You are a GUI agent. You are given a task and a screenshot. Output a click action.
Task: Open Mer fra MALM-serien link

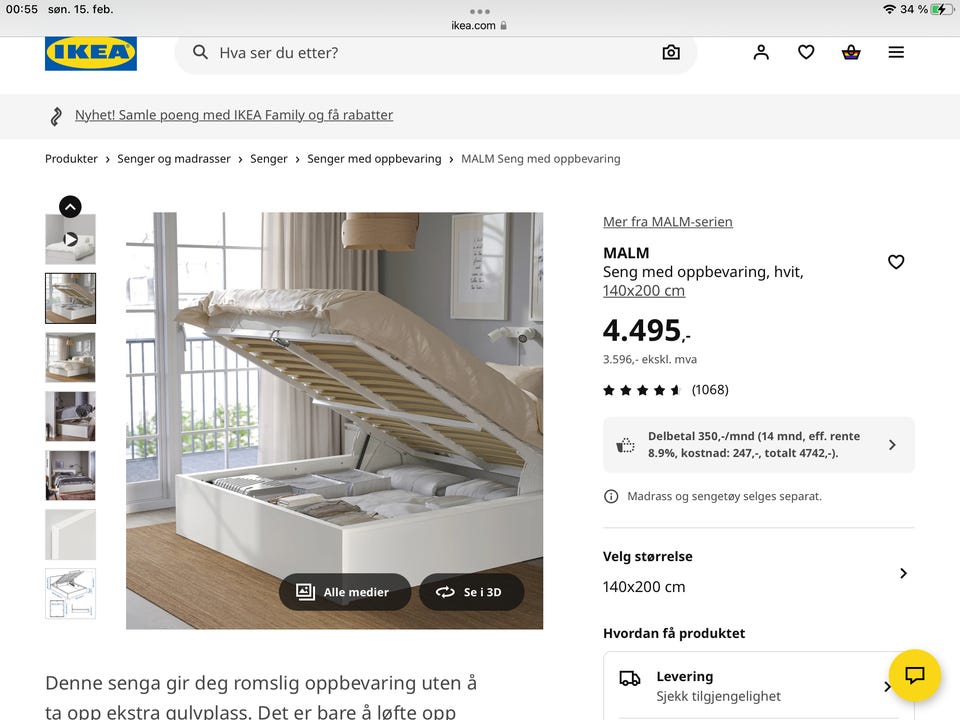pyautogui.click(x=668, y=222)
